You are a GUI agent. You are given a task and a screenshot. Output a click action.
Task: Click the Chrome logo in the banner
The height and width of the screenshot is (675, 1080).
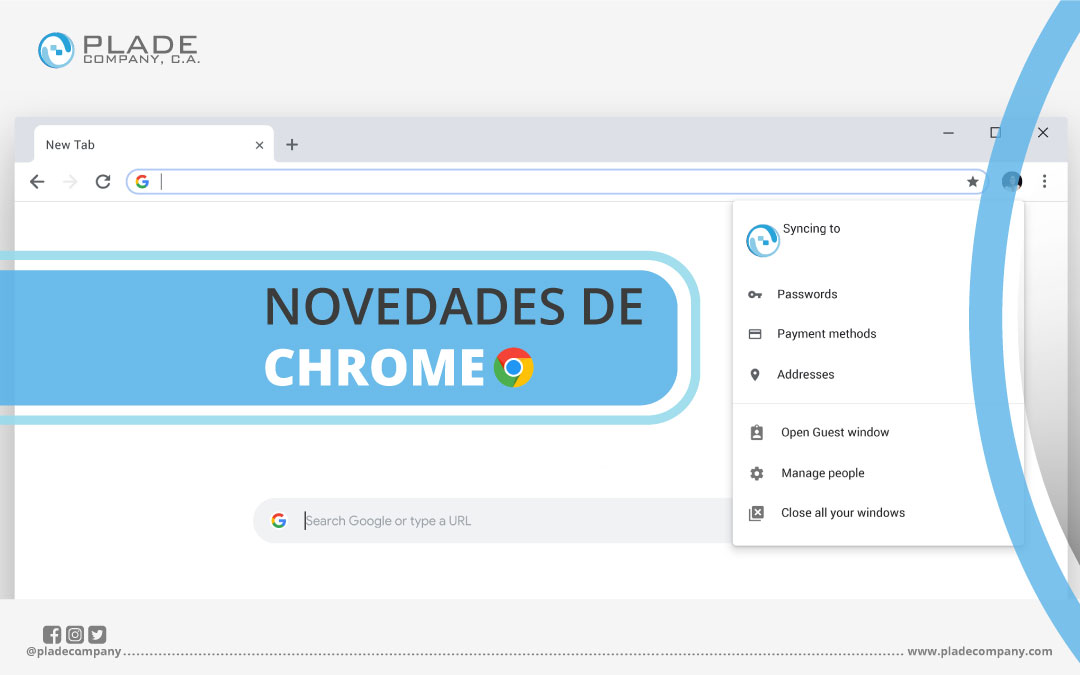point(513,367)
